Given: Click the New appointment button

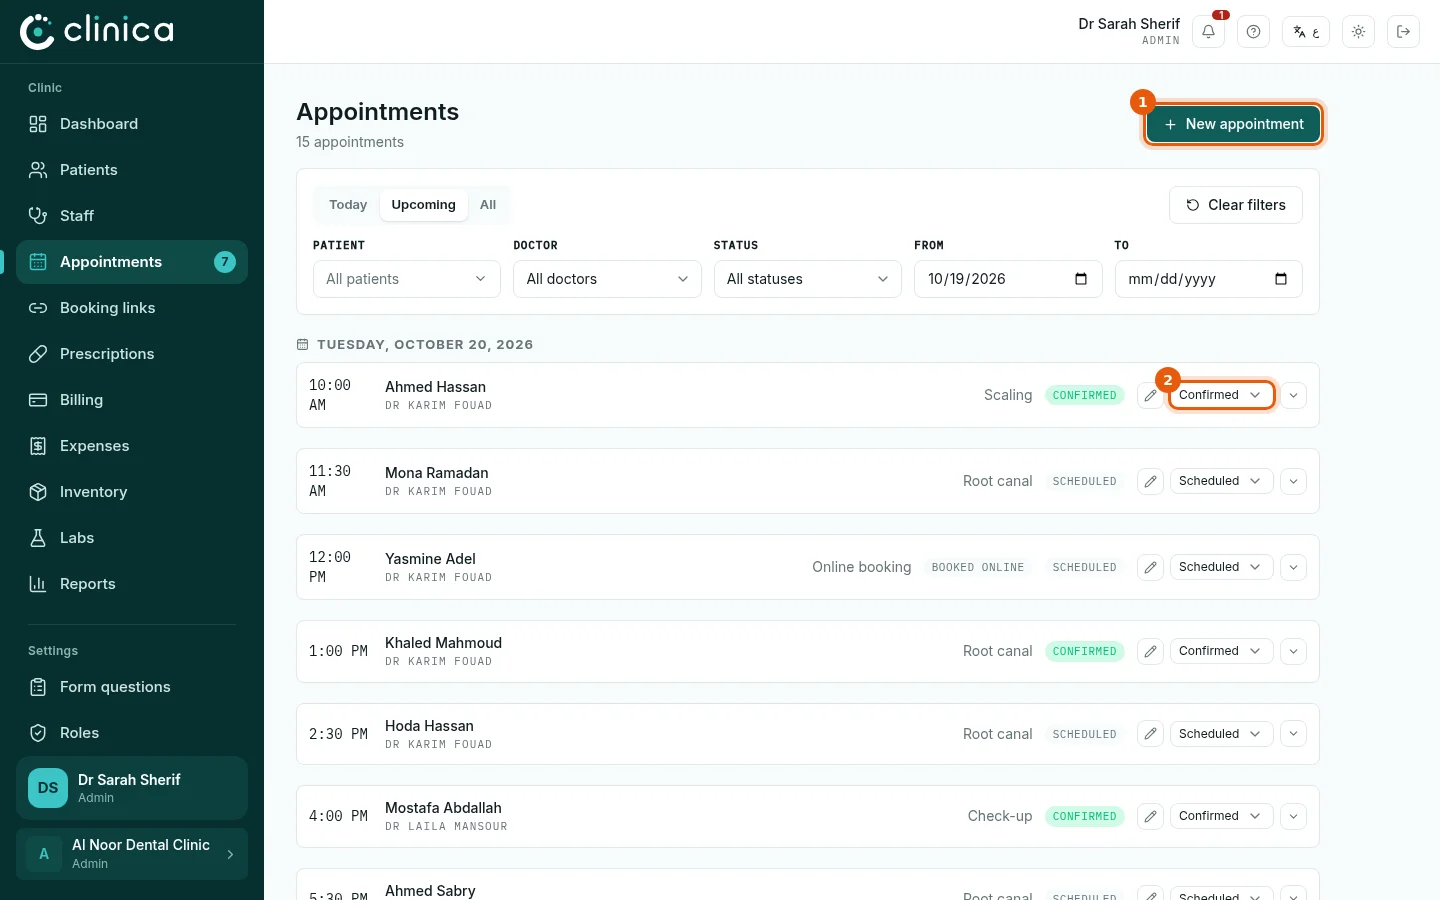Looking at the screenshot, I should point(1233,124).
